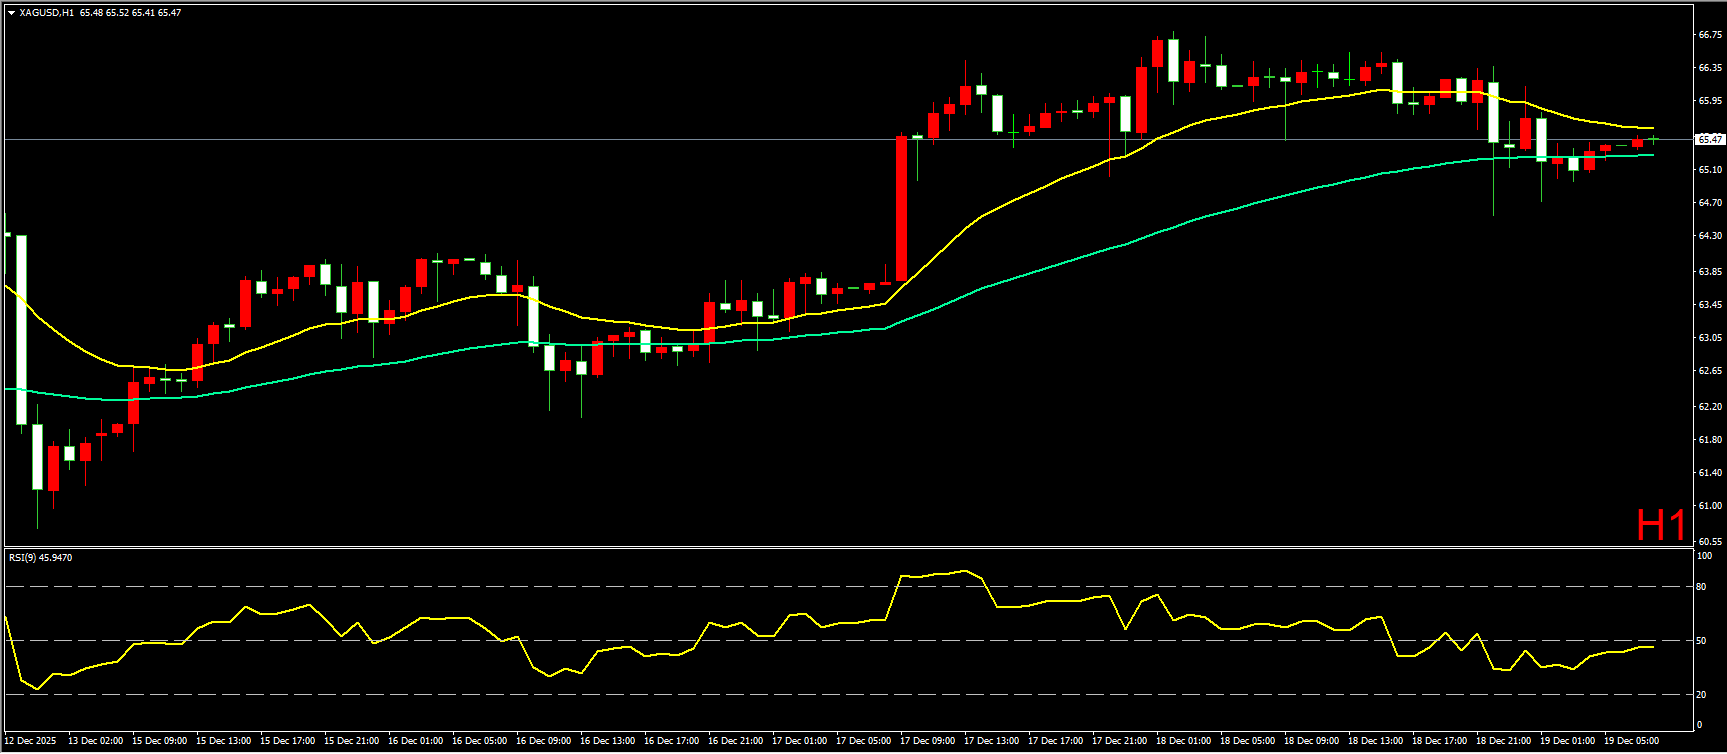
Task: Click the 60.55 label on price scale
Action: point(1709,541)
